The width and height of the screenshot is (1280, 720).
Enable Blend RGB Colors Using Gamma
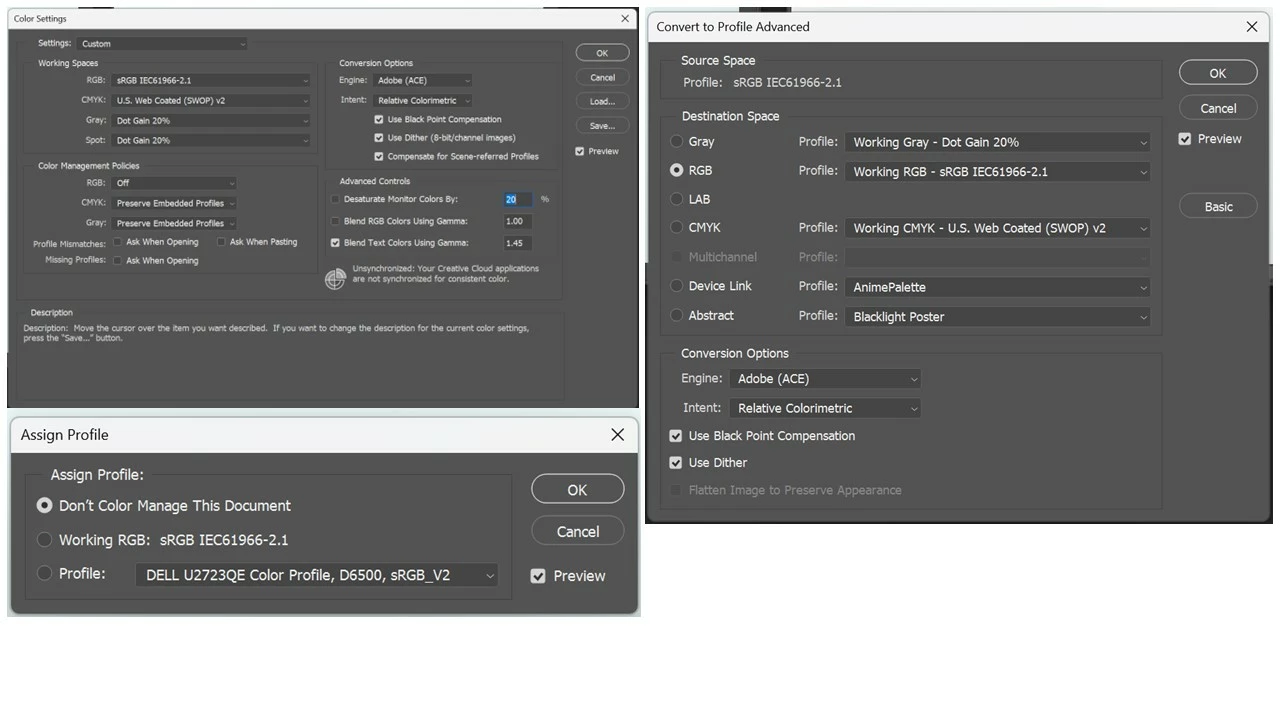(335, 221)
